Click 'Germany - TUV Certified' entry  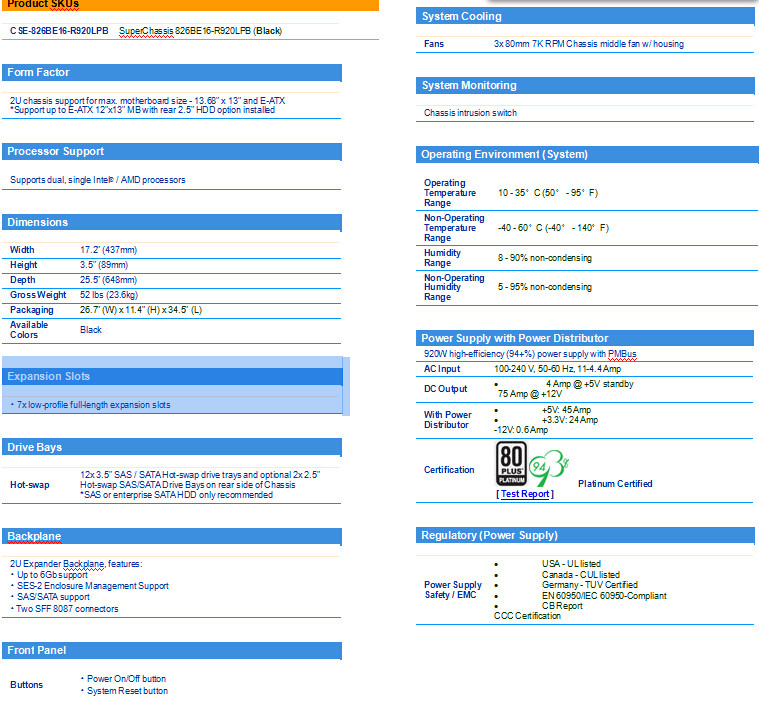click(x=590, y=585)
